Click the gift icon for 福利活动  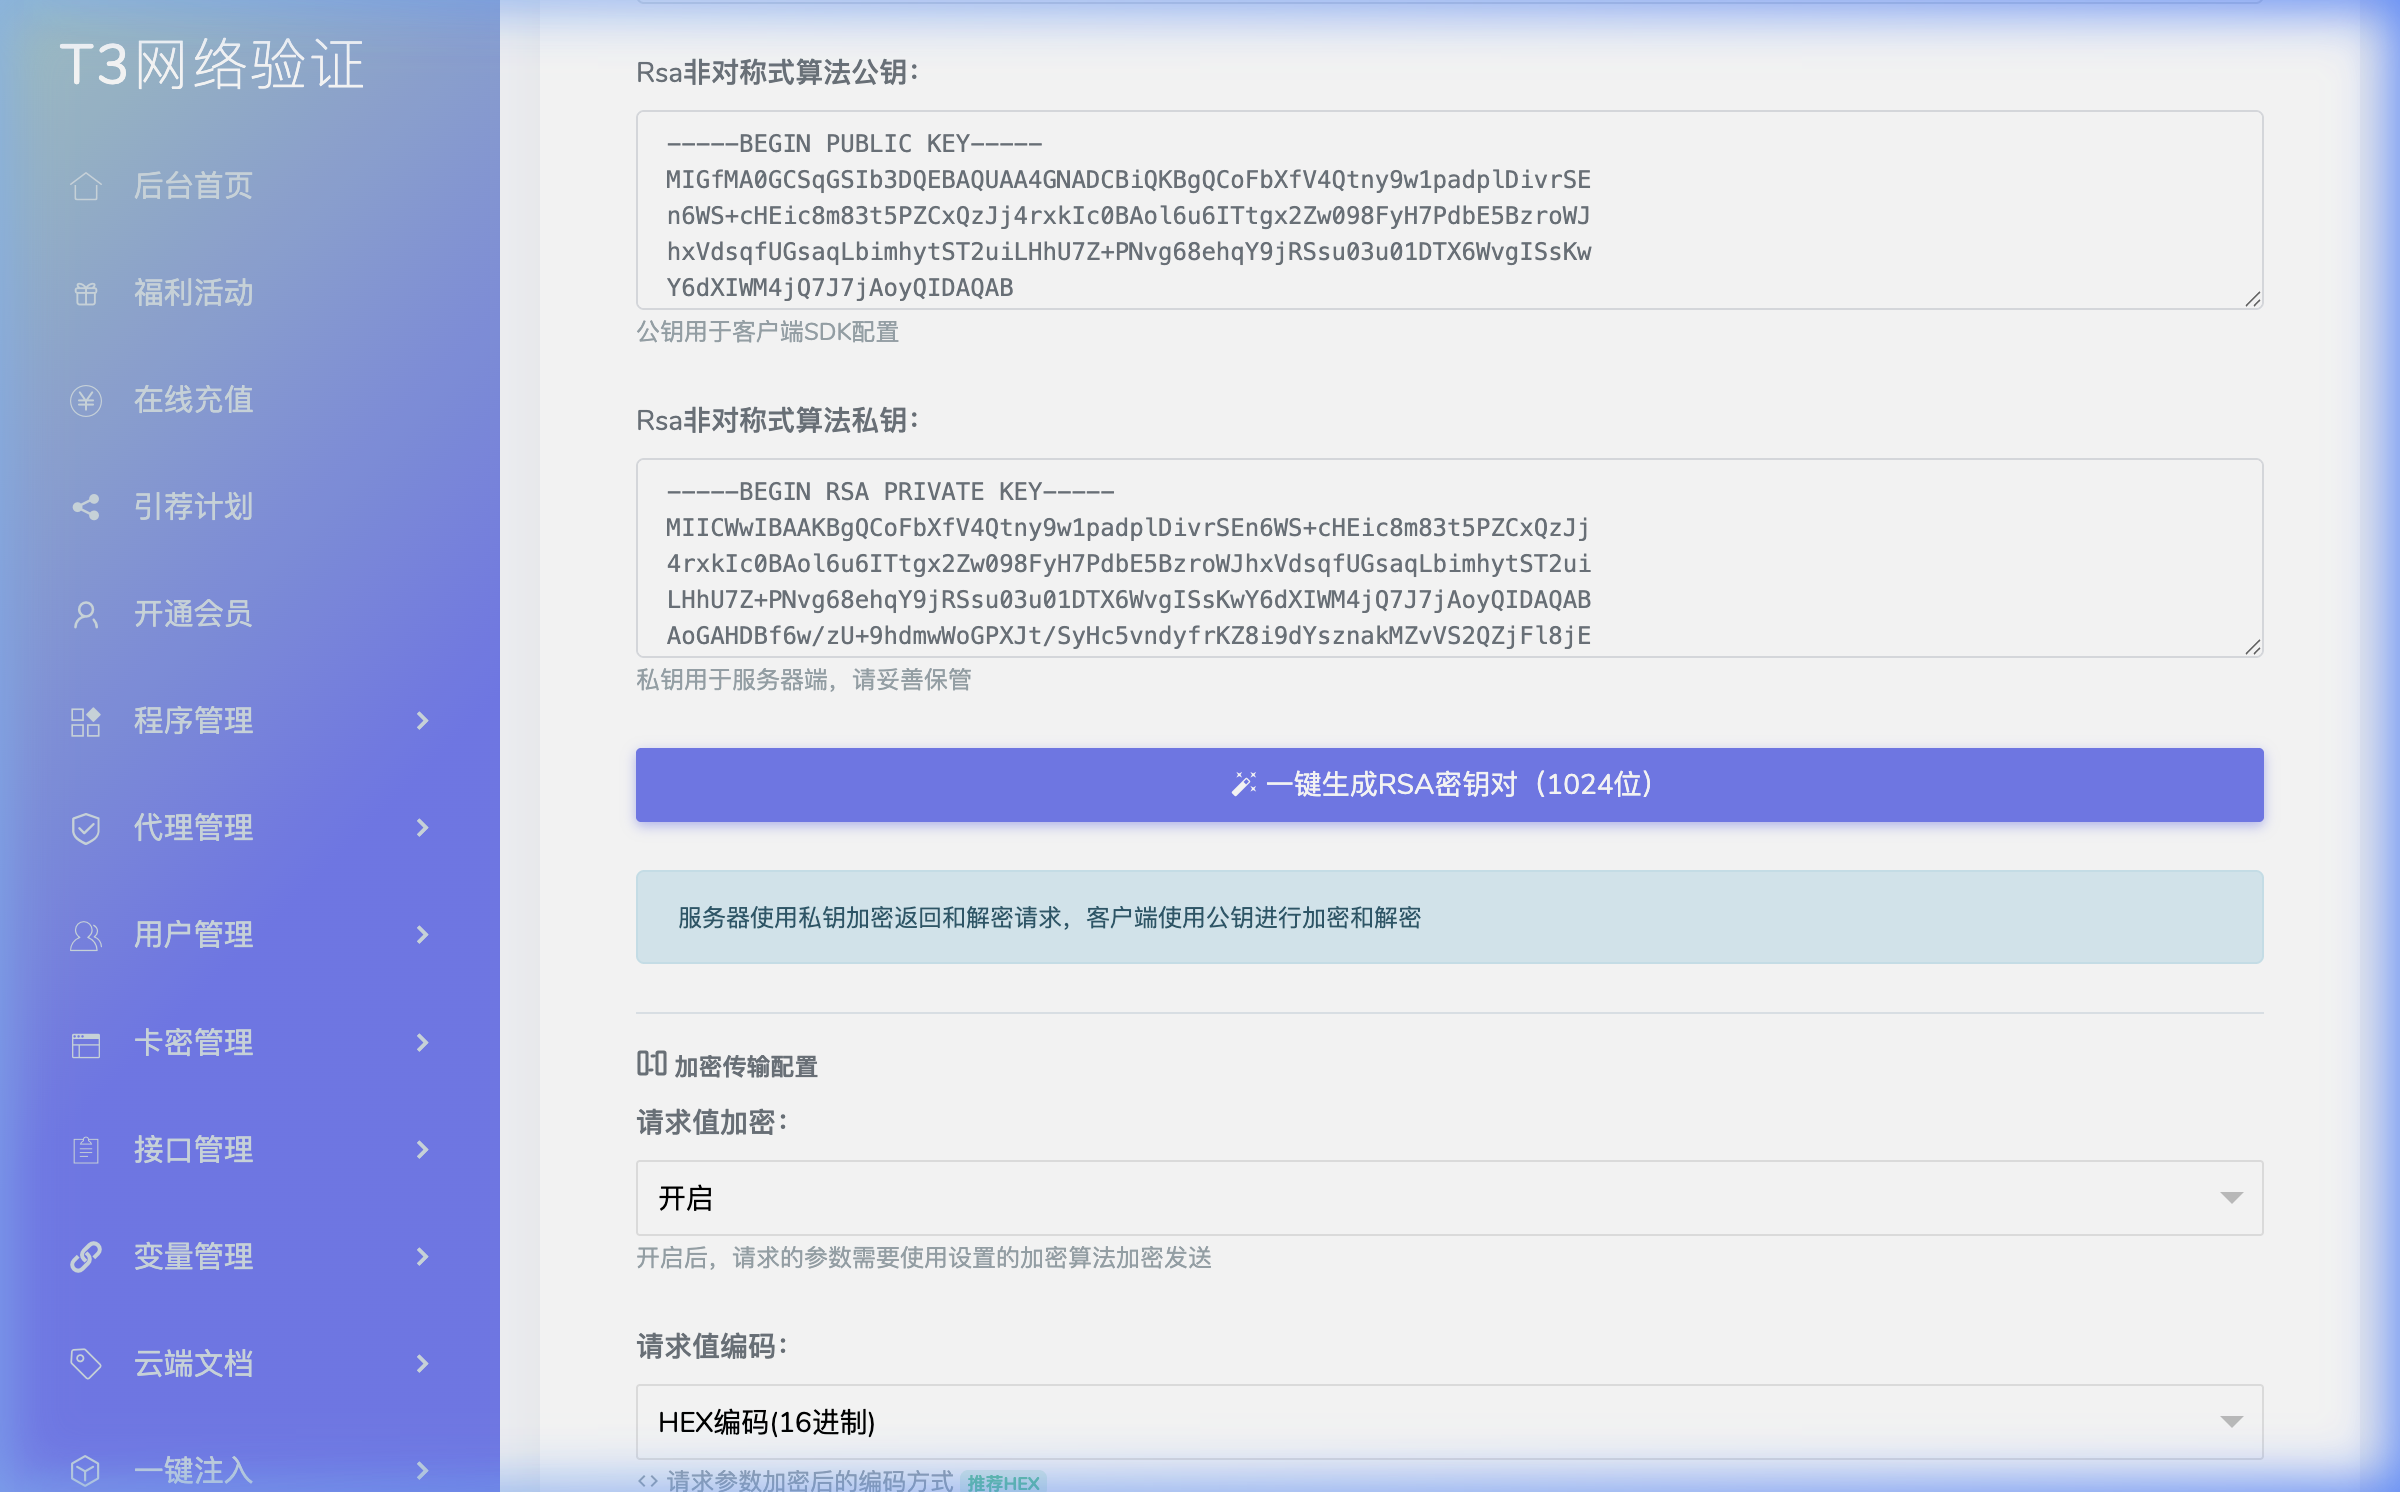(x=86, y=293)
